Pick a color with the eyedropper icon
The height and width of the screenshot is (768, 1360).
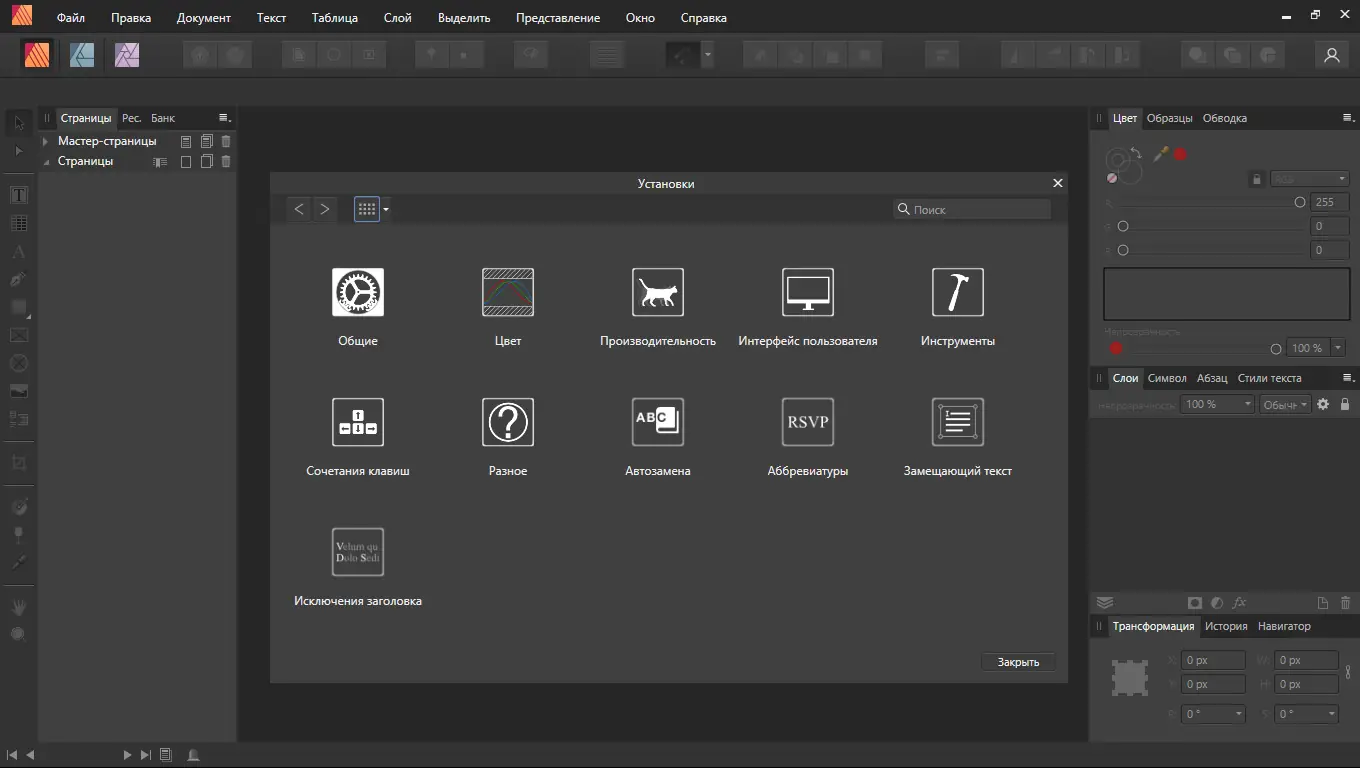click(1161, 154)
